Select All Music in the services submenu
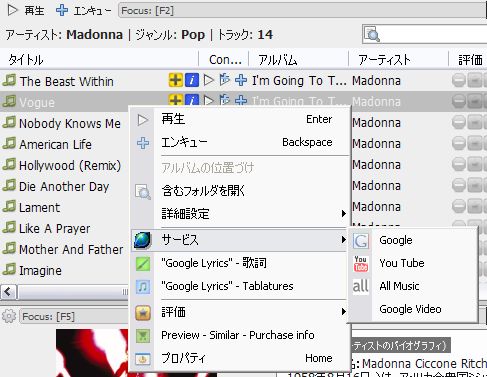487x377 pixels. [x=413, y=286]
